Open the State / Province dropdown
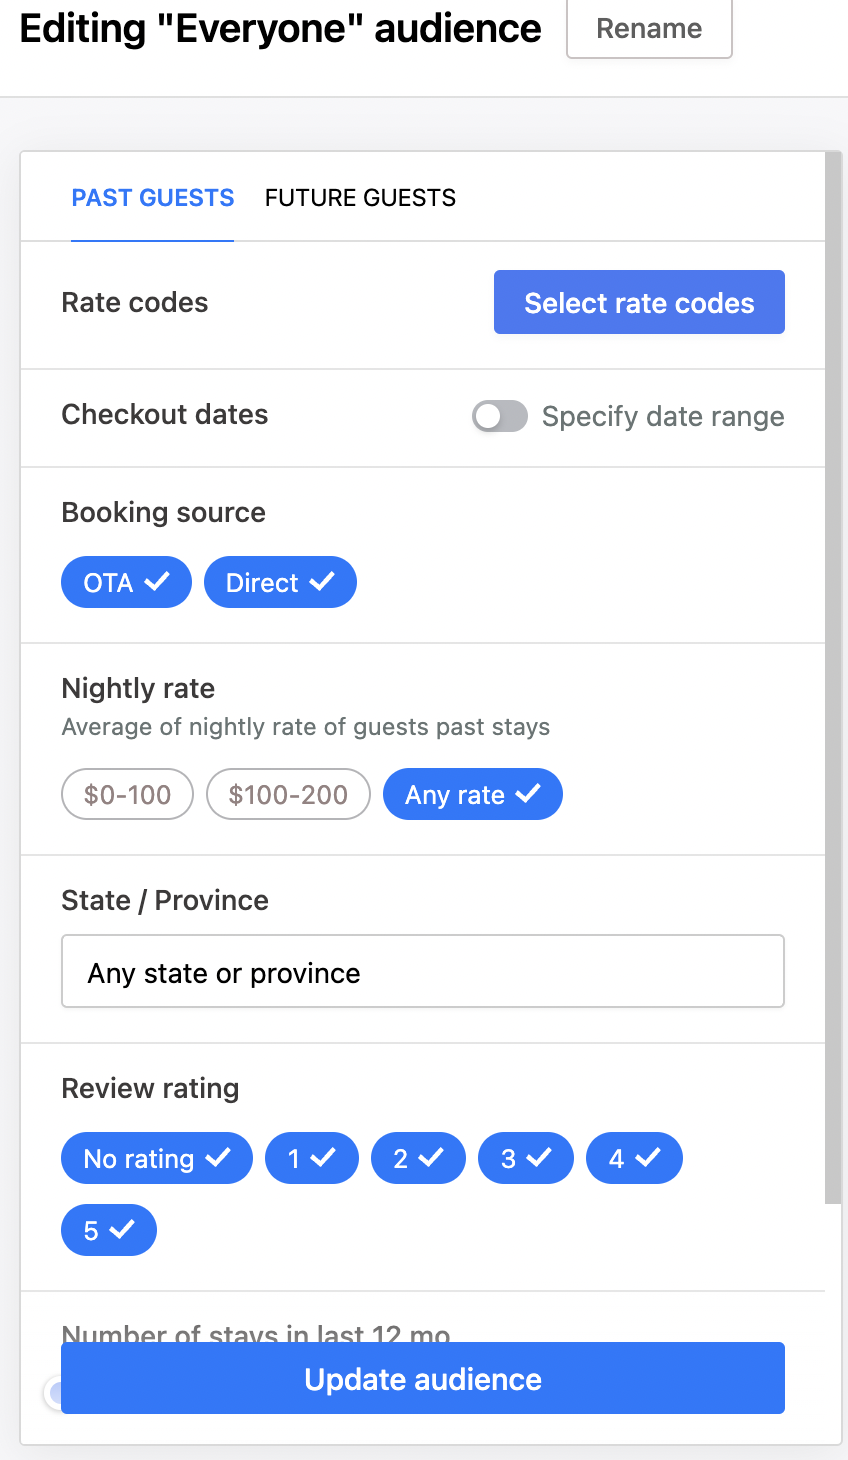Image resolution: width=848 pixels, height=1460 pixels. [422, 972]
